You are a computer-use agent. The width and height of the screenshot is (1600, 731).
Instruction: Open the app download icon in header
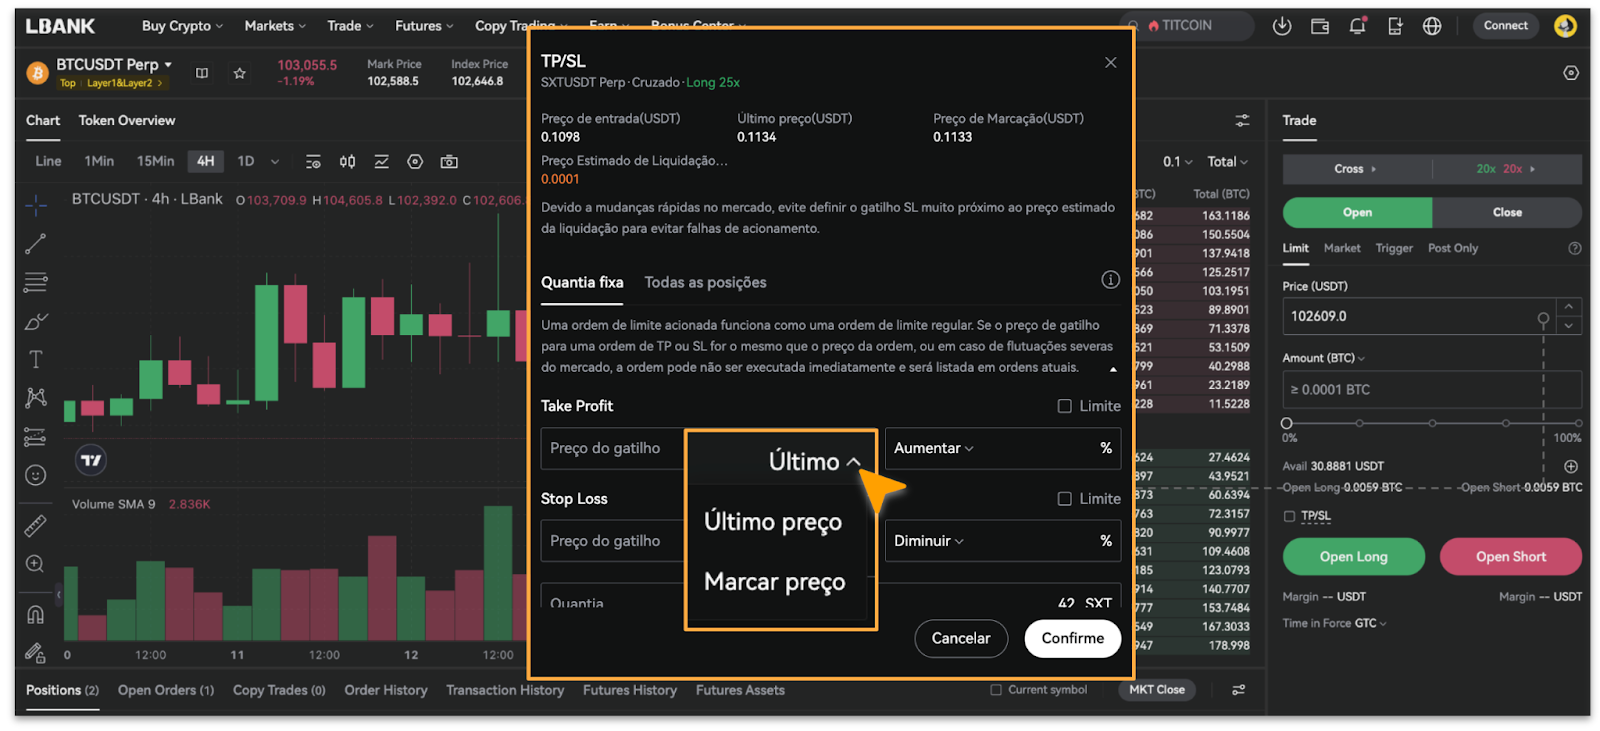[1282, 26]
